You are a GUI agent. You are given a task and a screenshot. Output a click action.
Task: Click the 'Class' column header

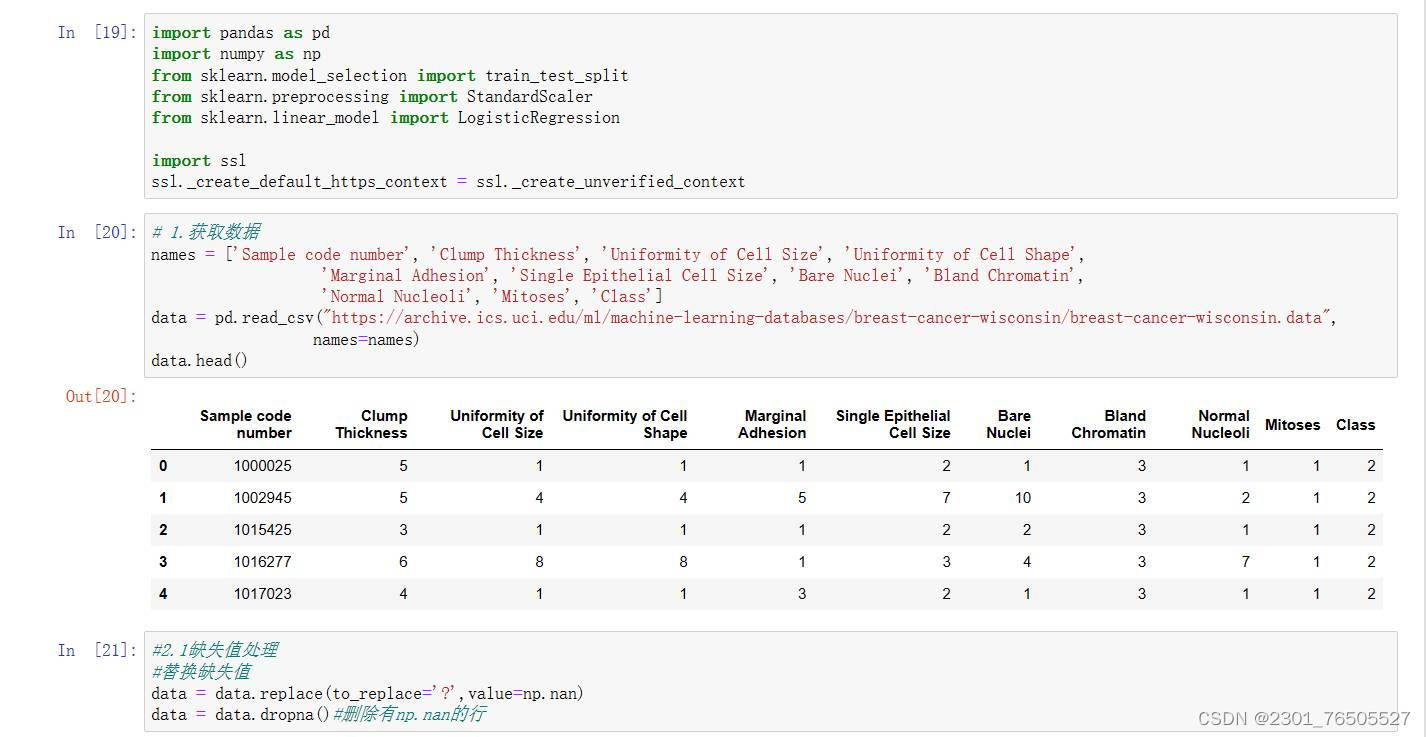1356,425
